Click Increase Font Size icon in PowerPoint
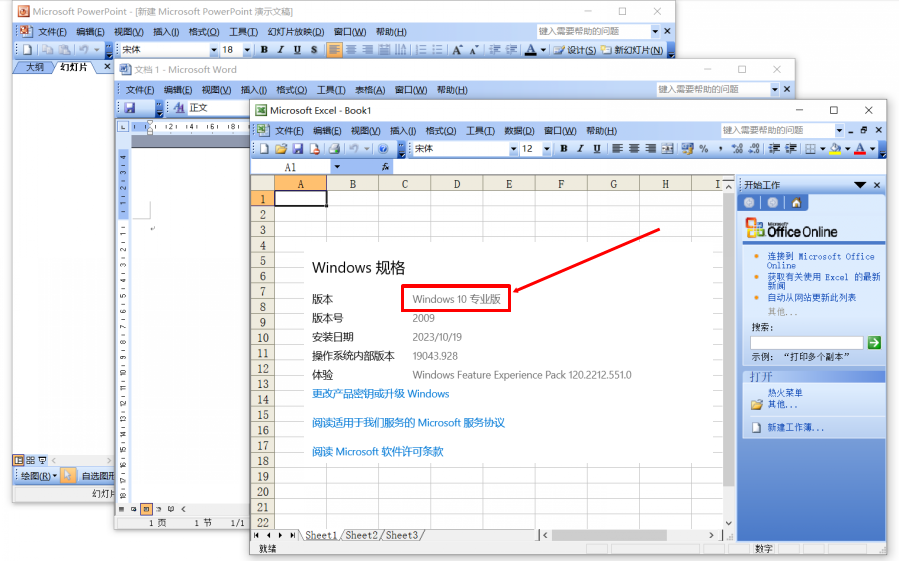This screenshot has height=561, width=899. [457, 50]
